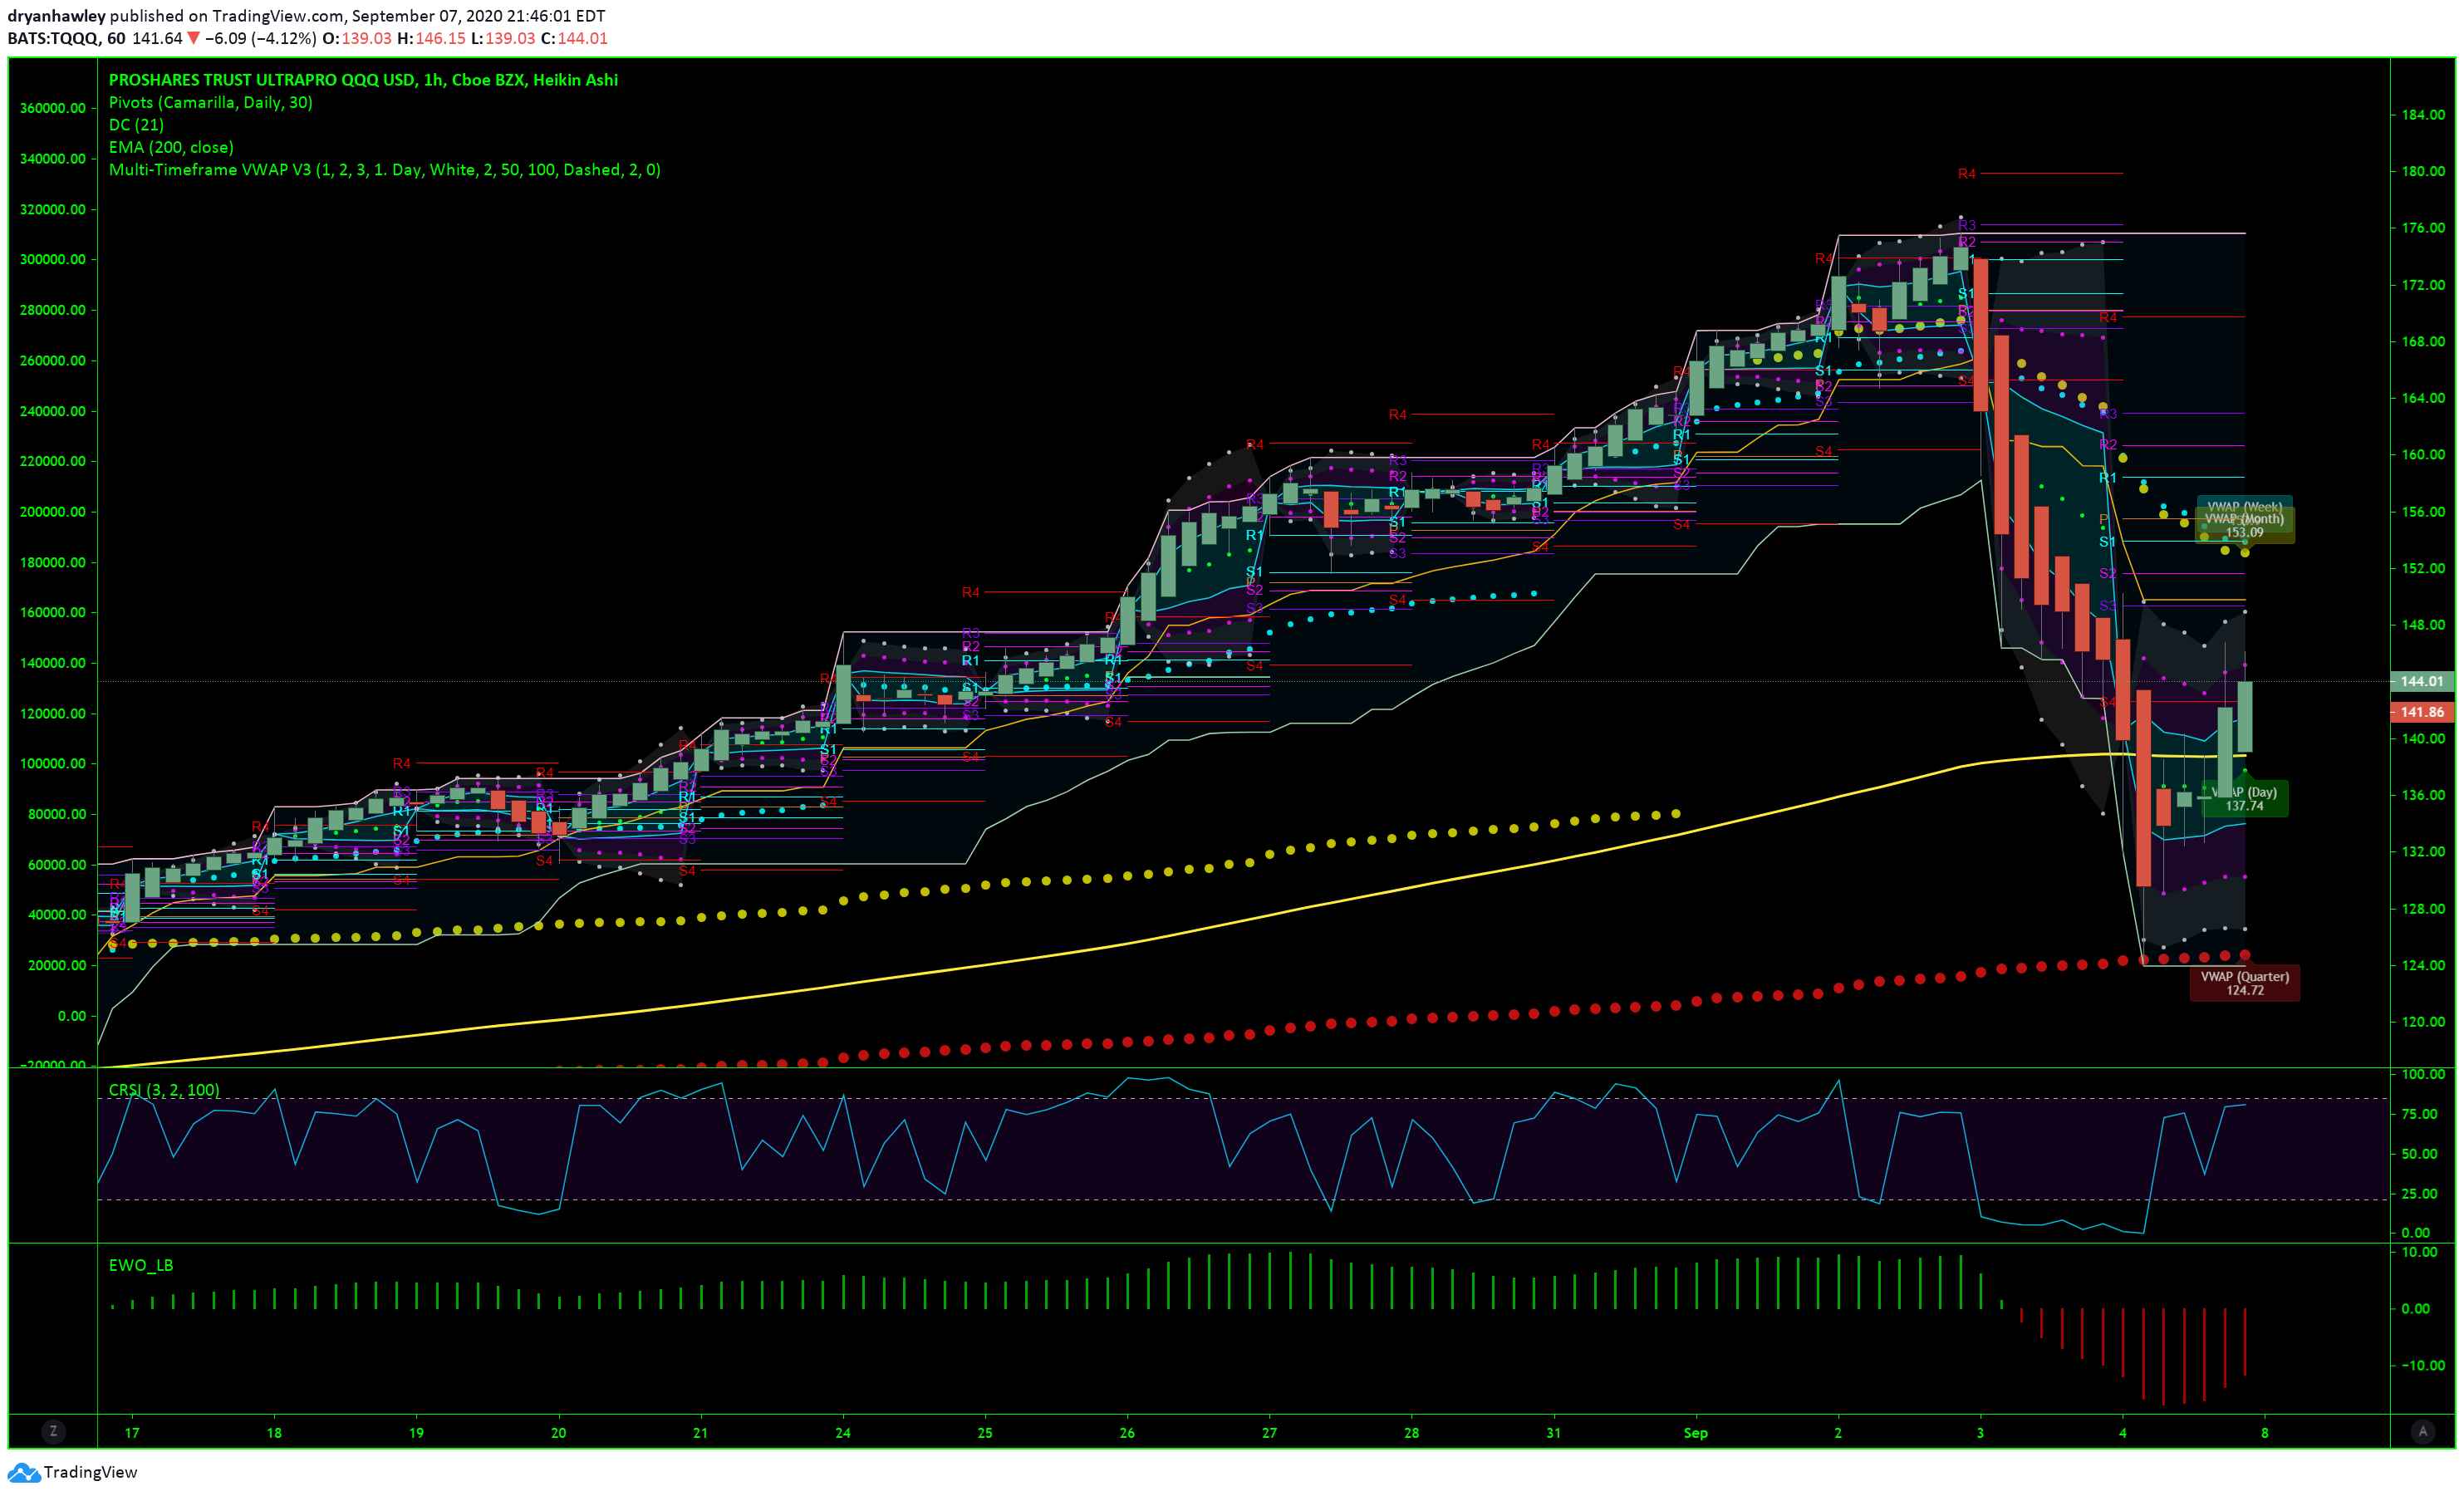Click the 120.00 level on price axis

click(x=2423, y=1022)
